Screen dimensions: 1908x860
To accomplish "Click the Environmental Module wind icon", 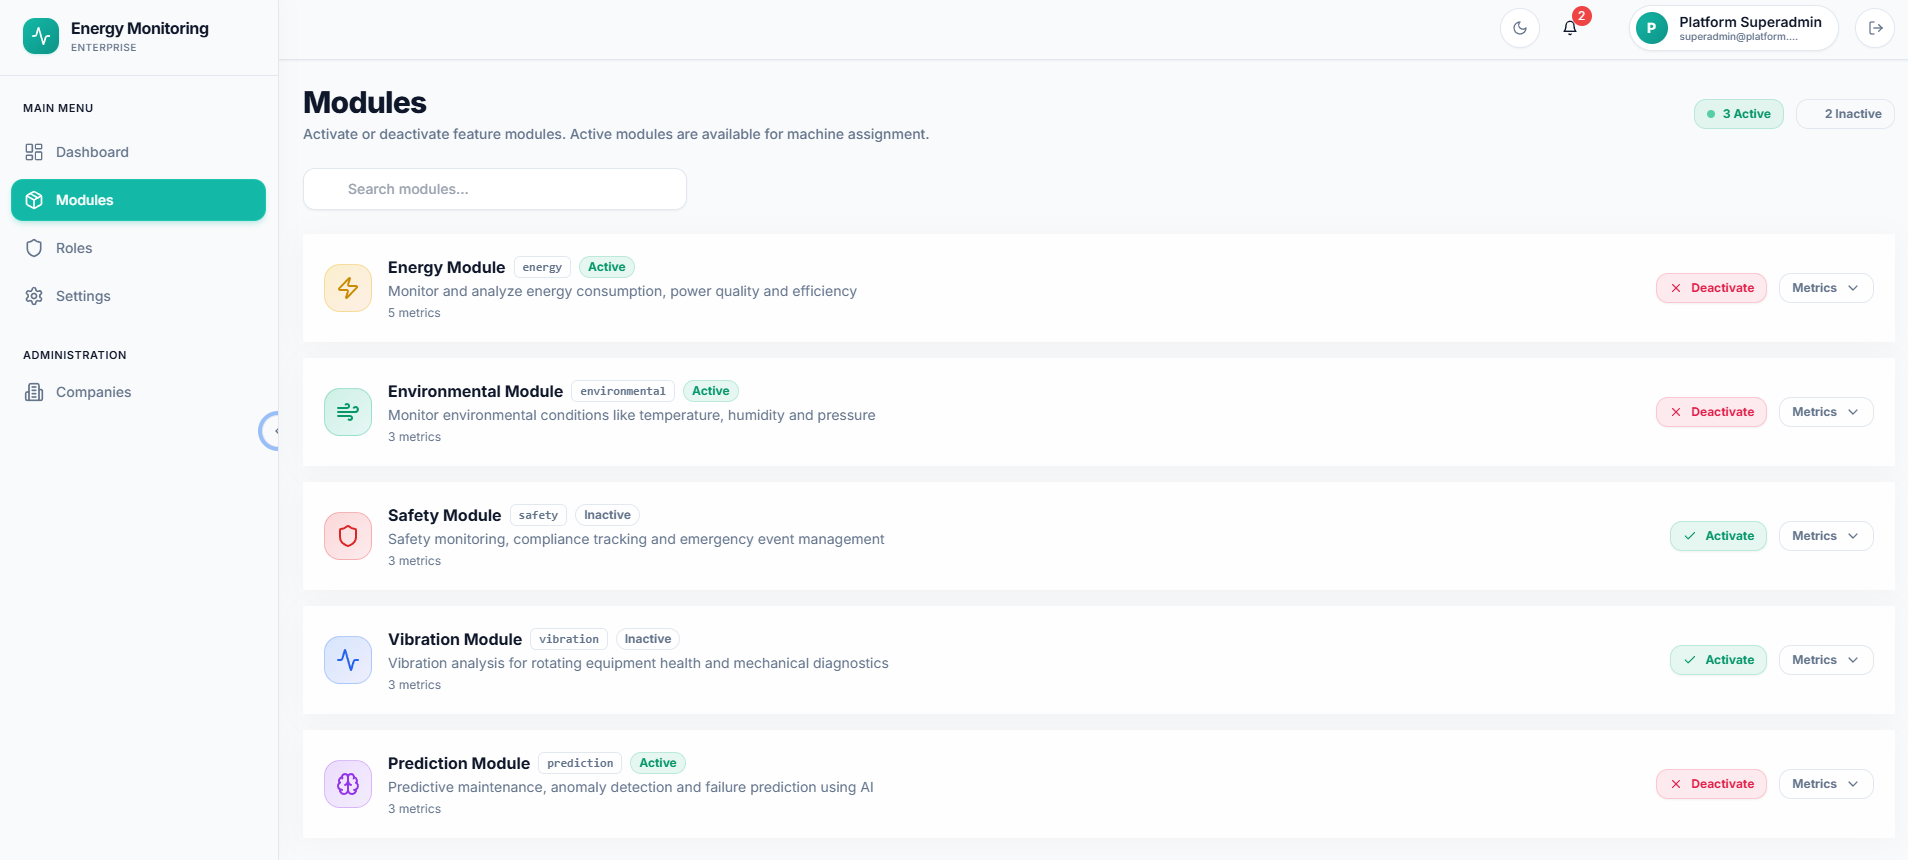I will tap(348, 412).
